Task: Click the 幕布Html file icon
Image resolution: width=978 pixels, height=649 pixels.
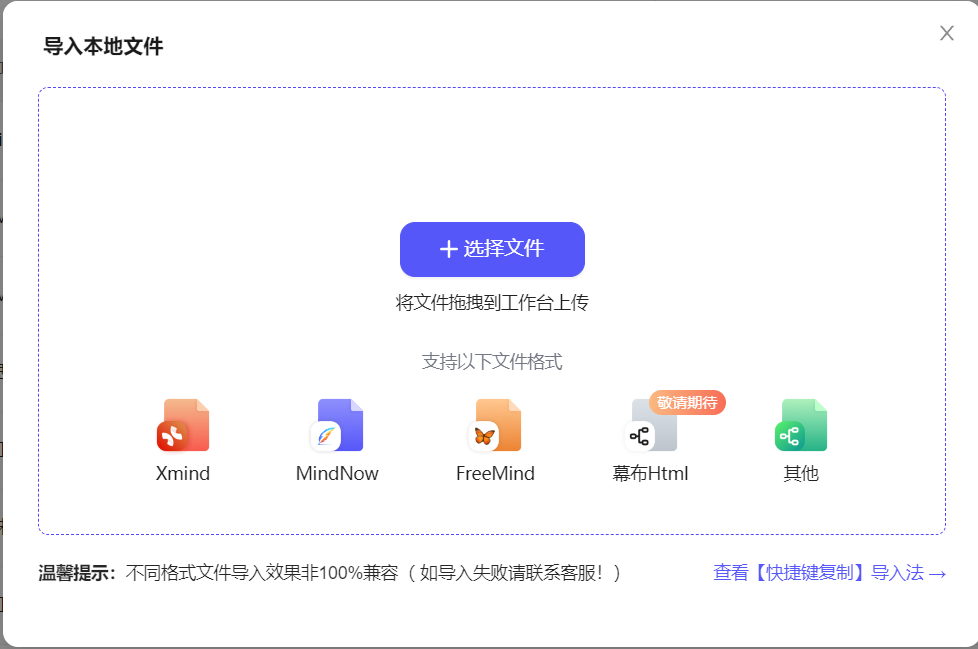Action: (650, 428)
